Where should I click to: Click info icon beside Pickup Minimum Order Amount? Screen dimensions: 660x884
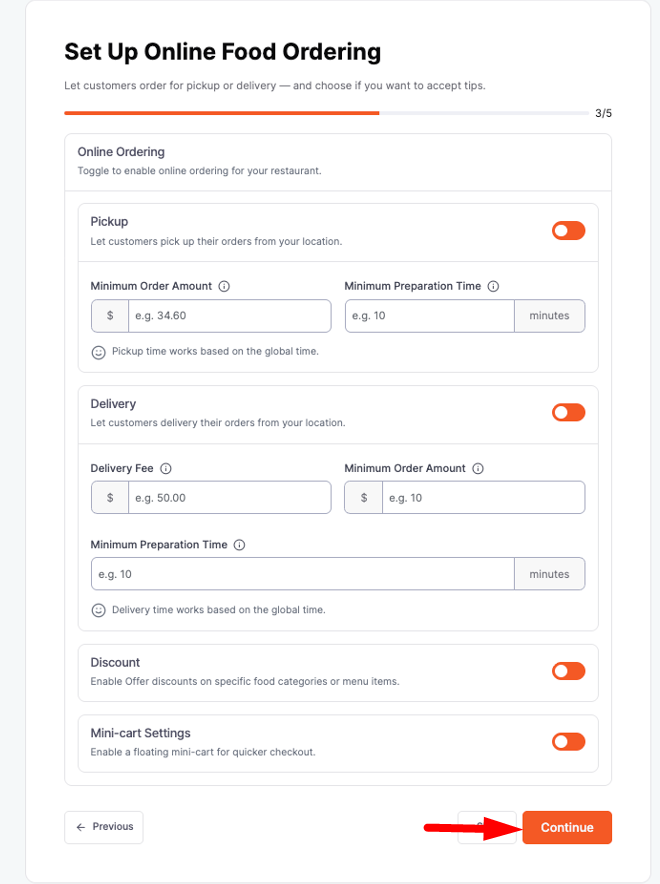tap(224, 286)
